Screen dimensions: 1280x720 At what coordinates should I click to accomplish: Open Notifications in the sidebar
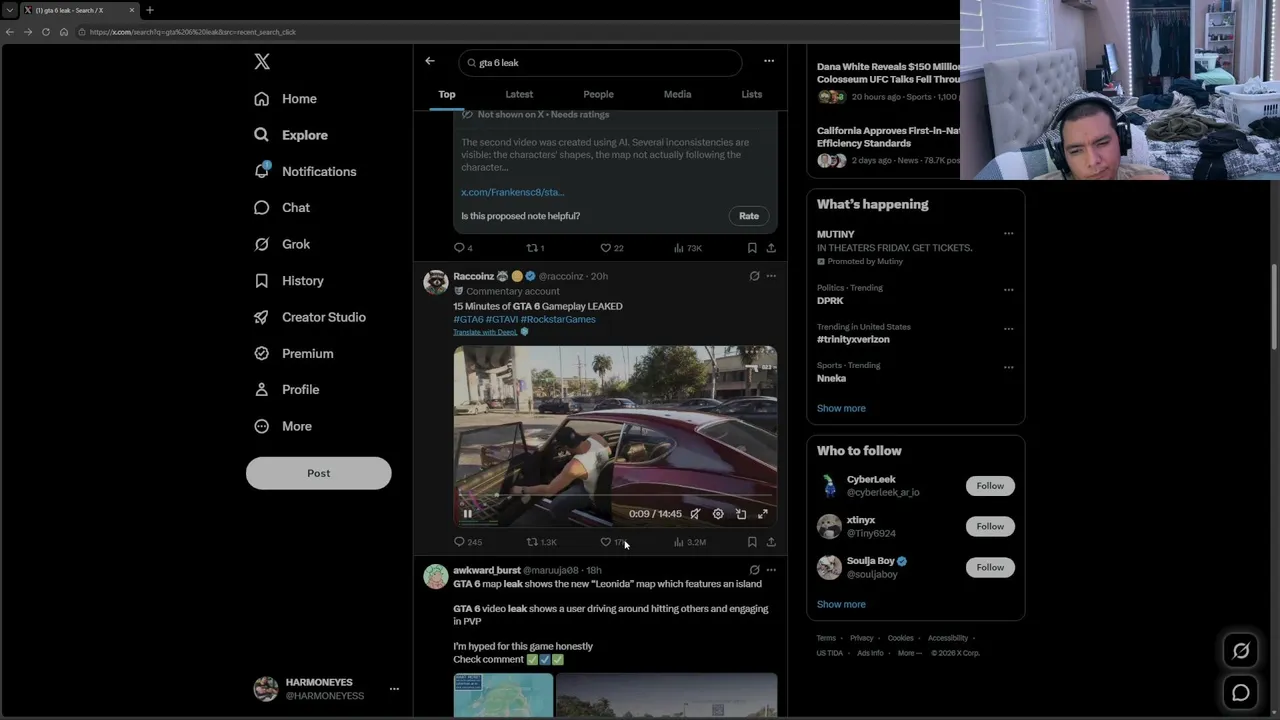(305, 171)
